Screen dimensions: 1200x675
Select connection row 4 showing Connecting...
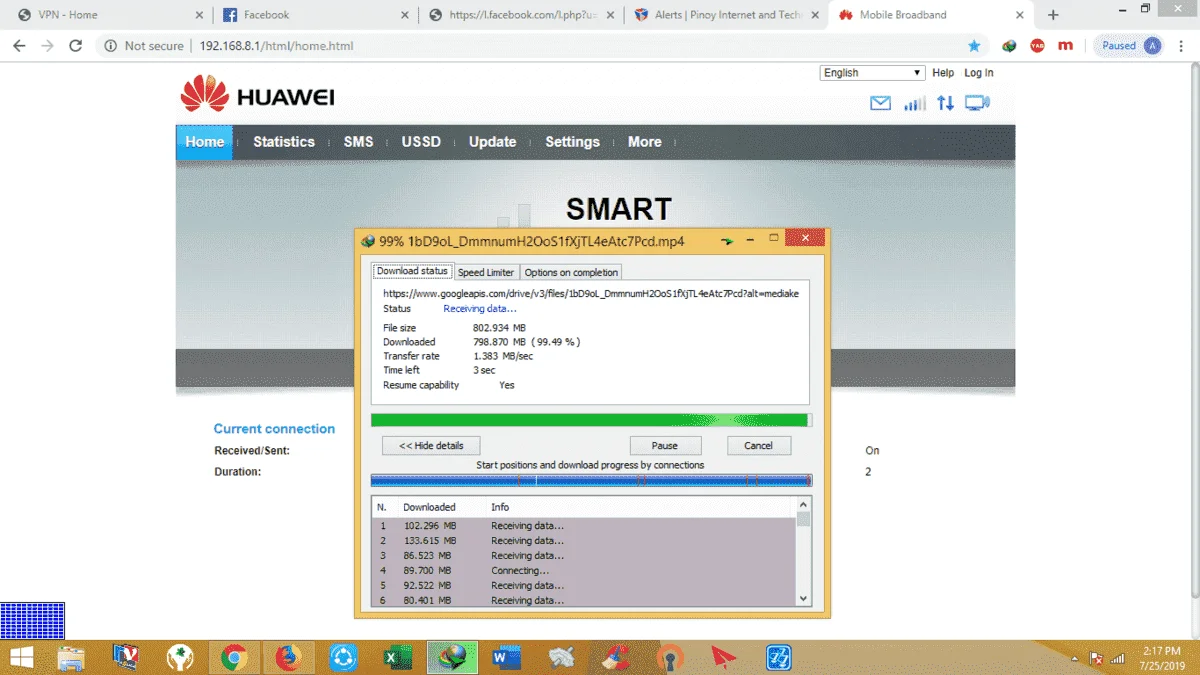point(584,570)
